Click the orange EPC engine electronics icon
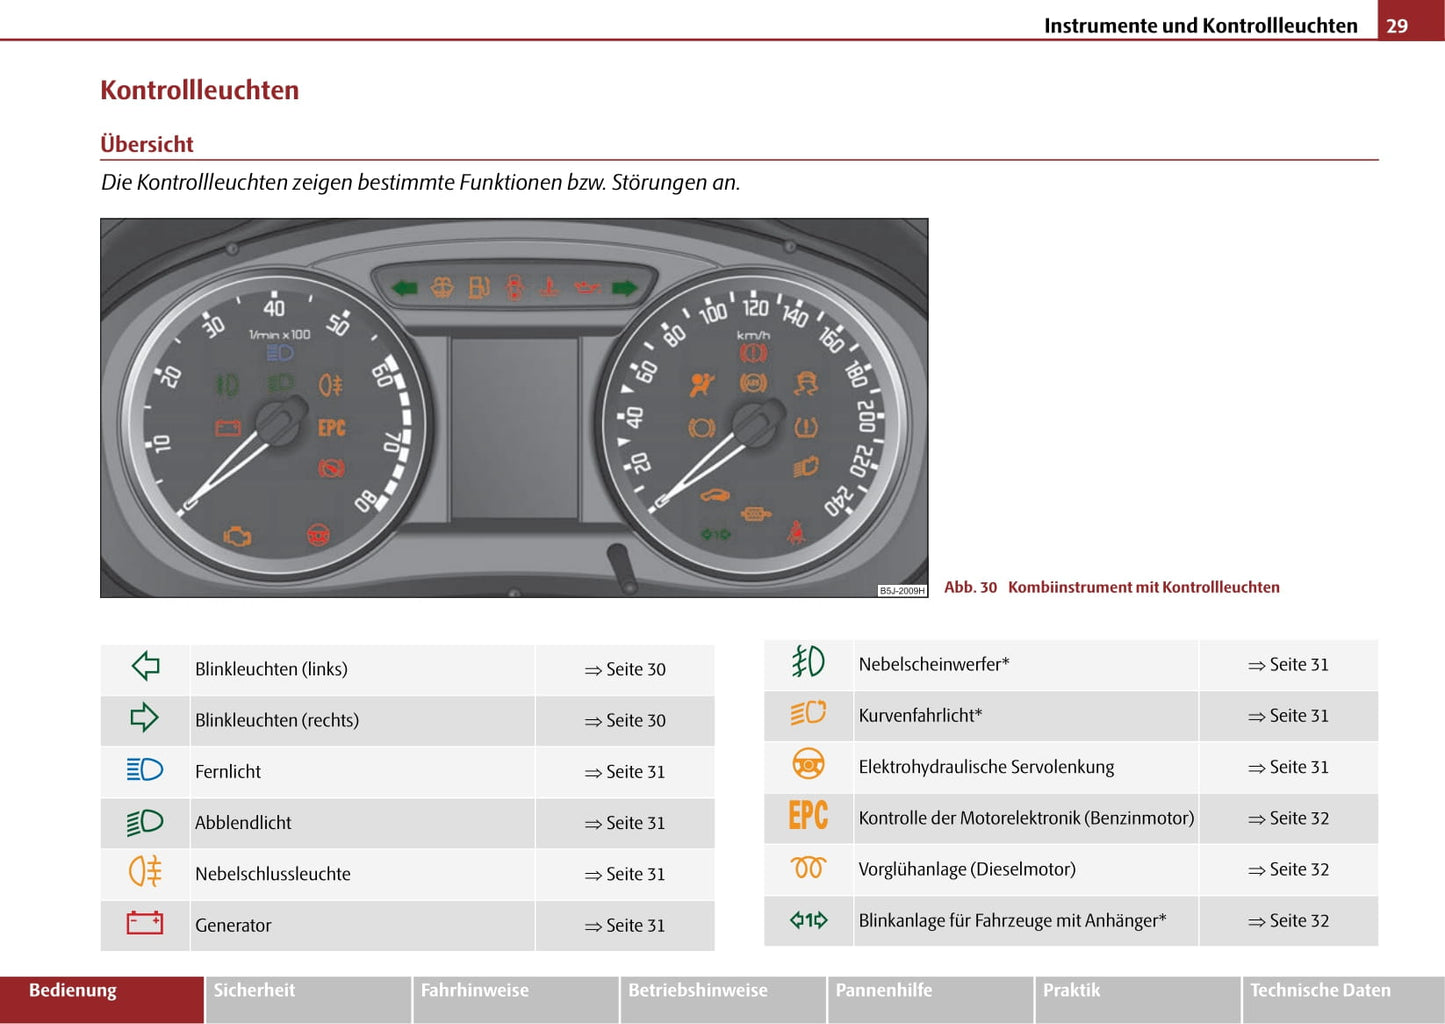The image size is (1445, 1024). [x=808, y=816]
